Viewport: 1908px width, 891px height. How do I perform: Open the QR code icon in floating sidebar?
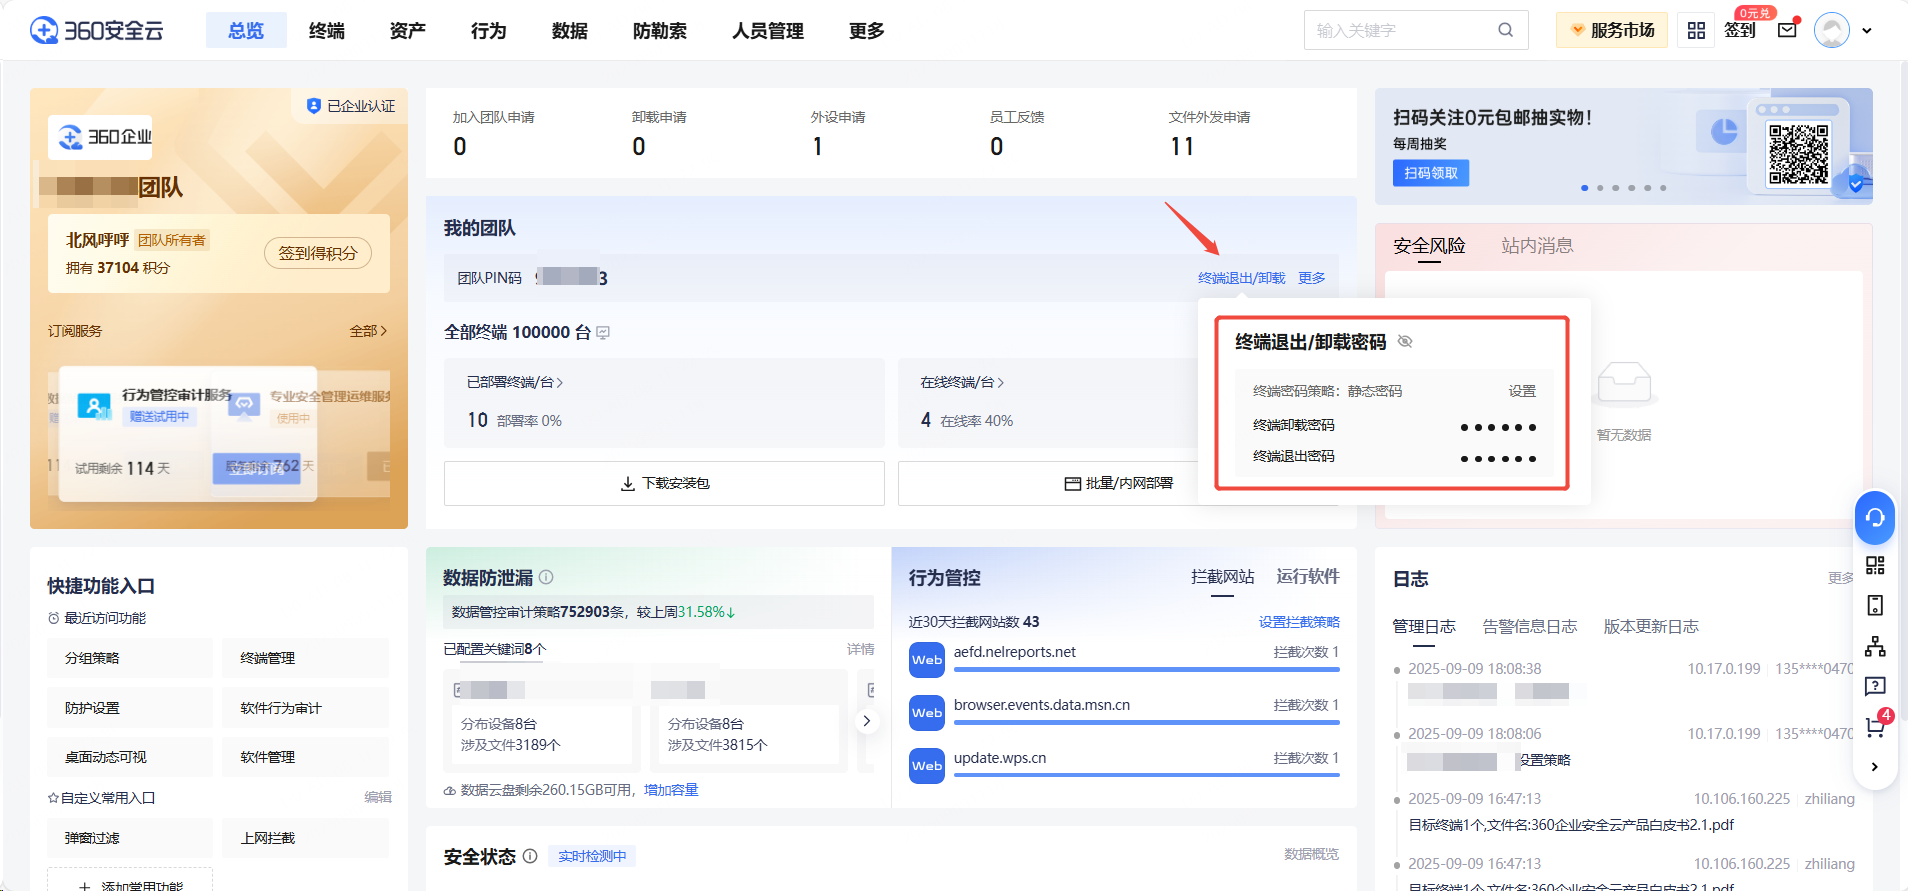(1875, 565)
